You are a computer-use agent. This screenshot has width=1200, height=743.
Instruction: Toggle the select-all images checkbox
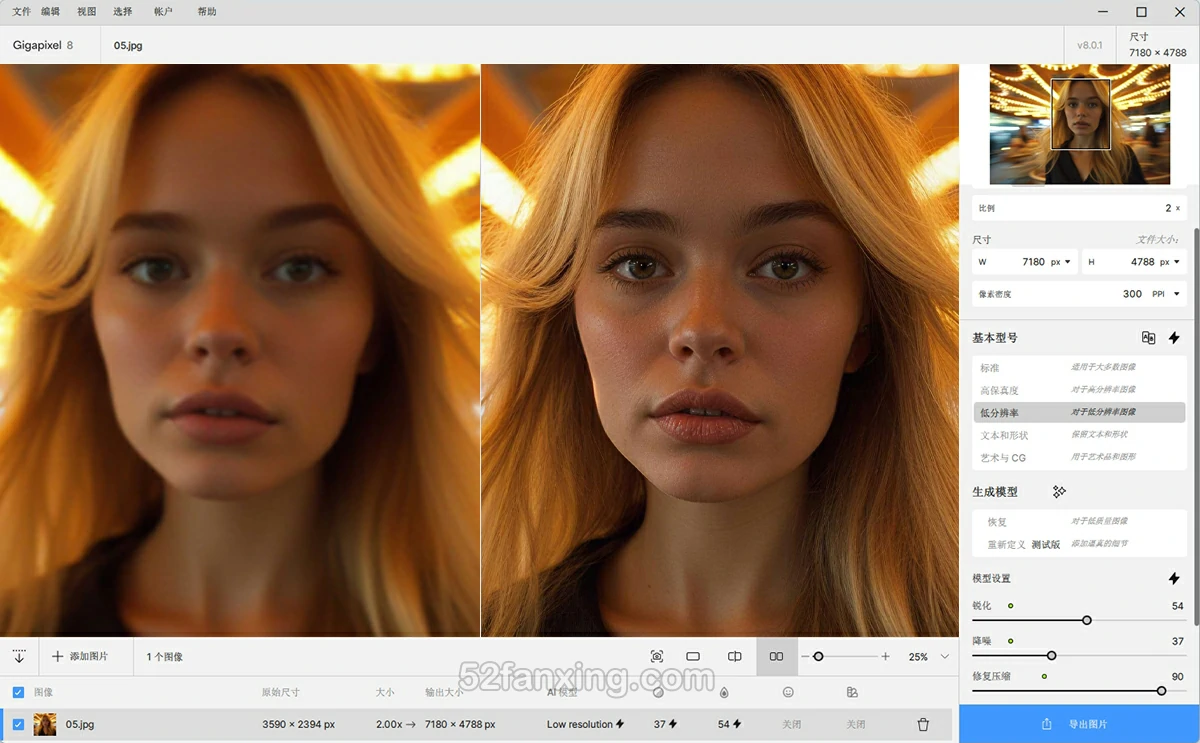click(x=18, y=692)
